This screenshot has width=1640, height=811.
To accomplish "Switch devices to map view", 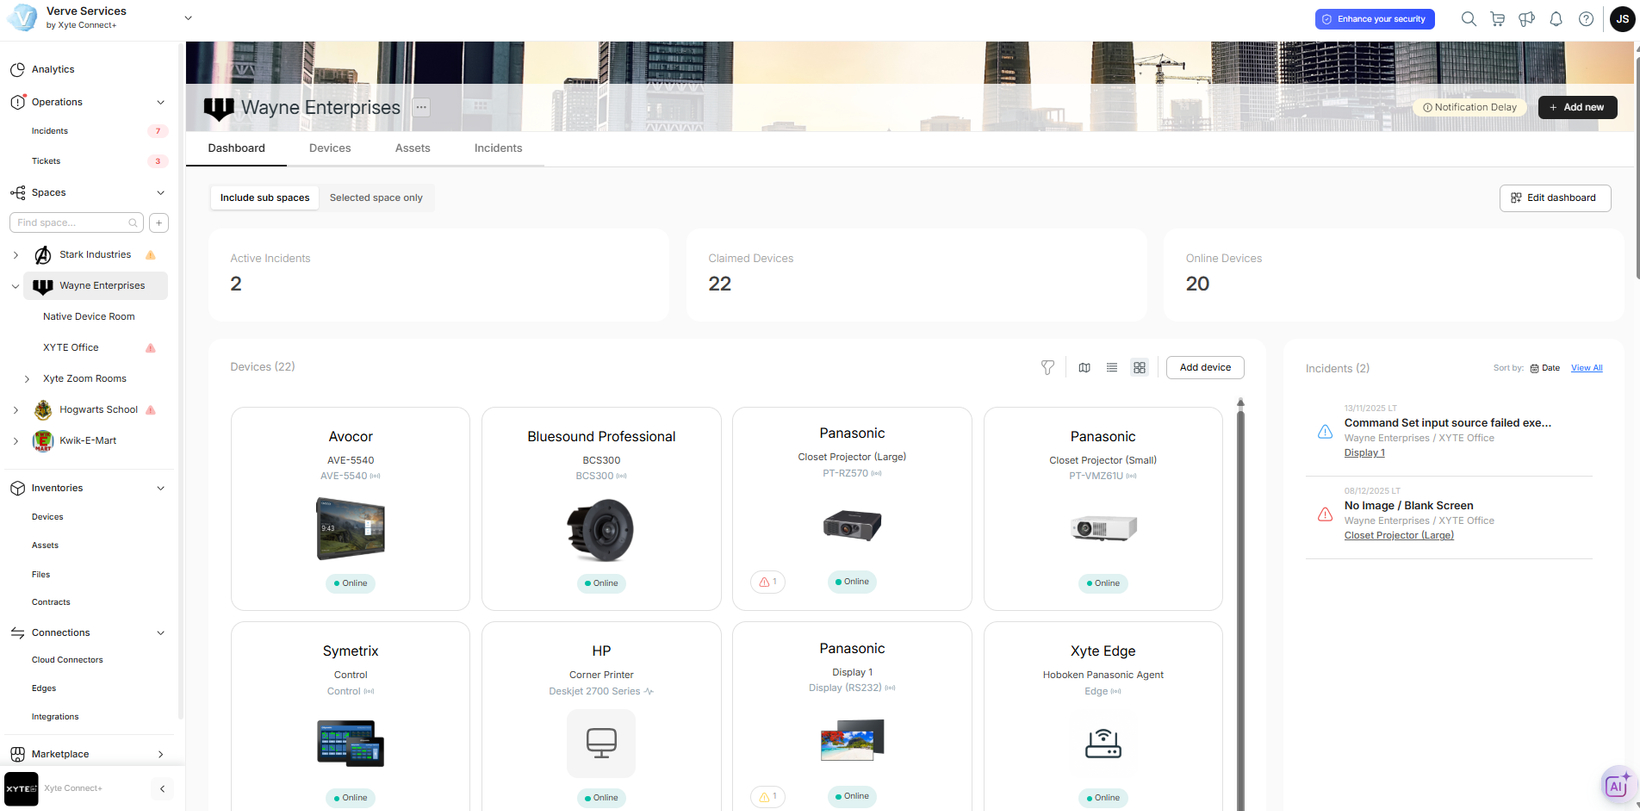I will pos(1084,368).
